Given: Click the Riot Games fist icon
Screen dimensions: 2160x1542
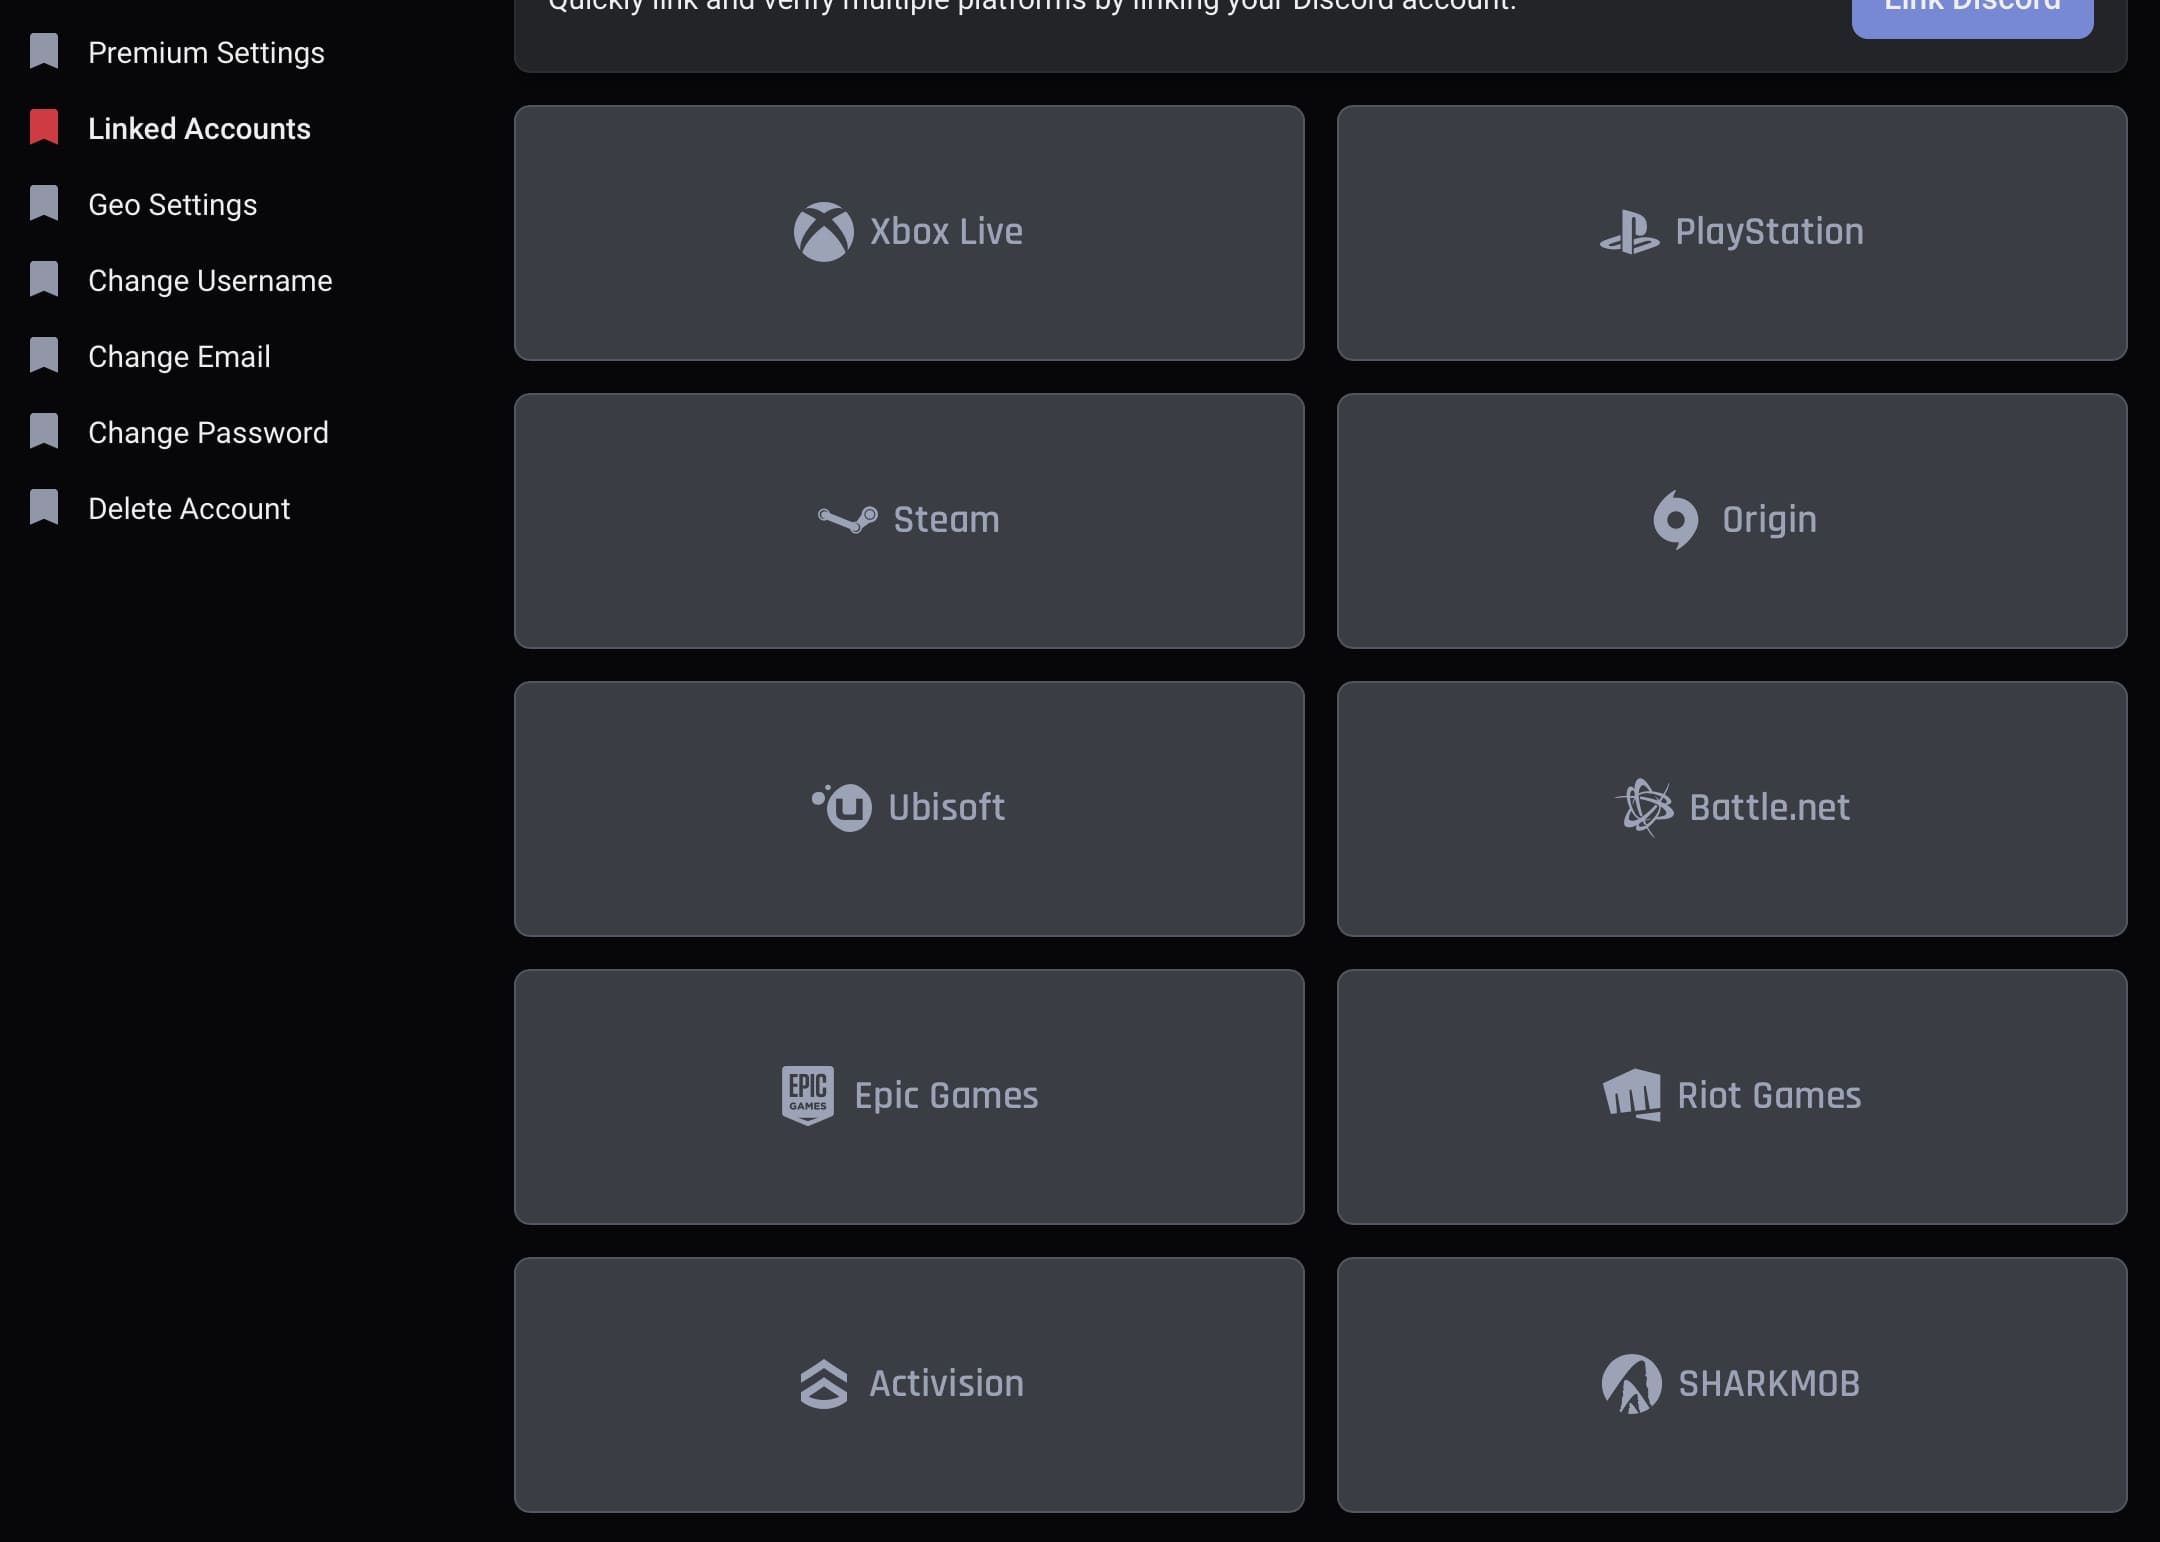Looking at the screenshot, I should pos(1632,1095).
